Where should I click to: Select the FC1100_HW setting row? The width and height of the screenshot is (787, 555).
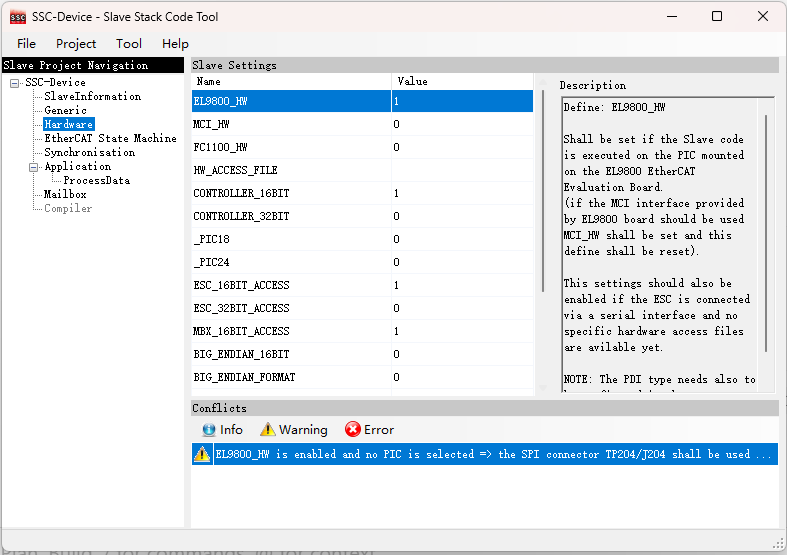point(362,148)
